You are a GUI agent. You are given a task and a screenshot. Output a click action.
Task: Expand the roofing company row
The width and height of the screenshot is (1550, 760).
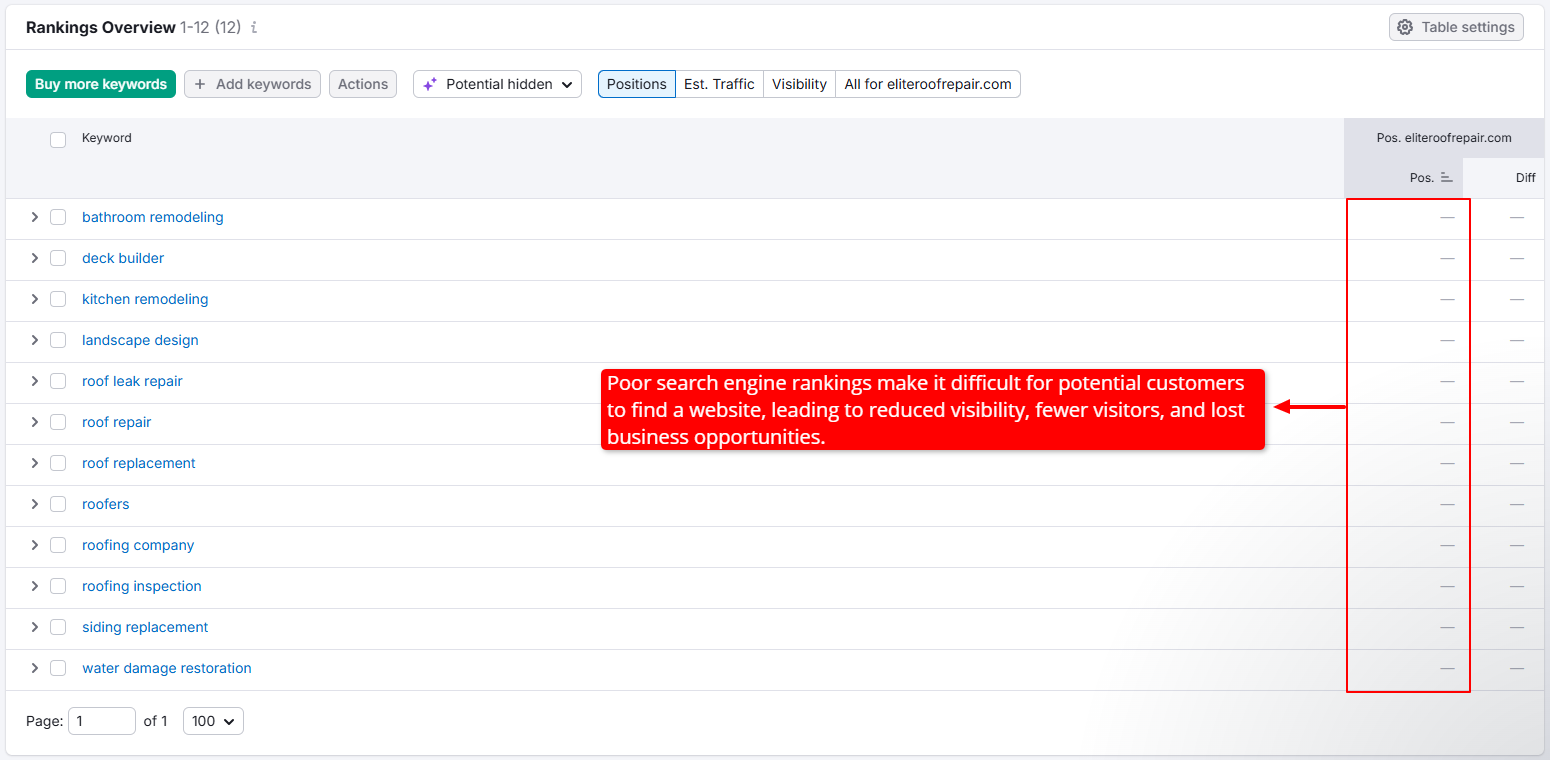coord(34,545)
